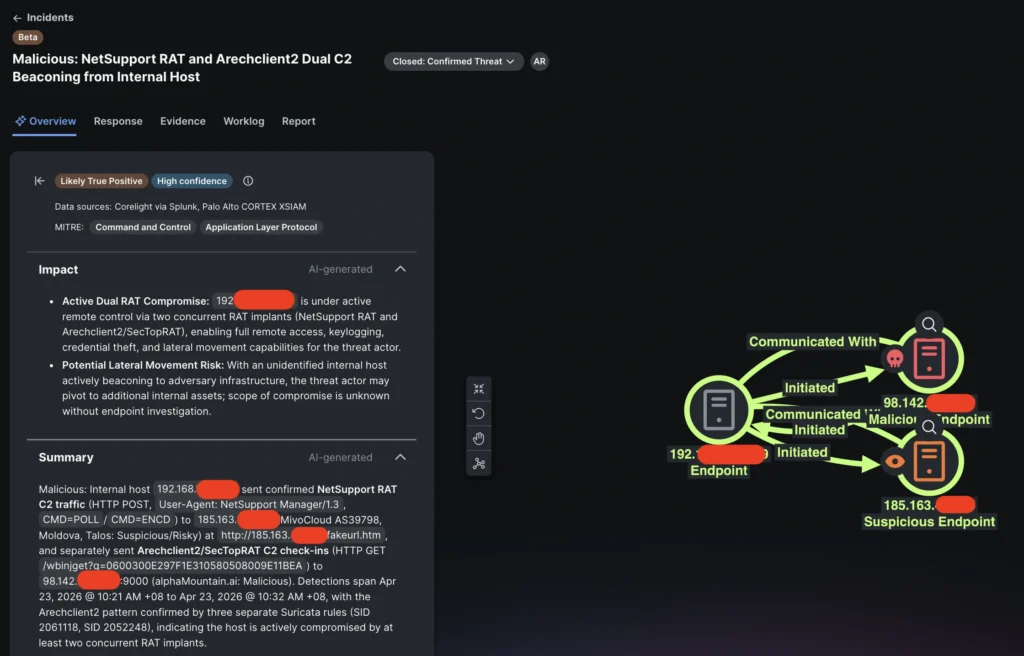Select the pan hand tool
The image size is (1024, 656).
point(479,438)
